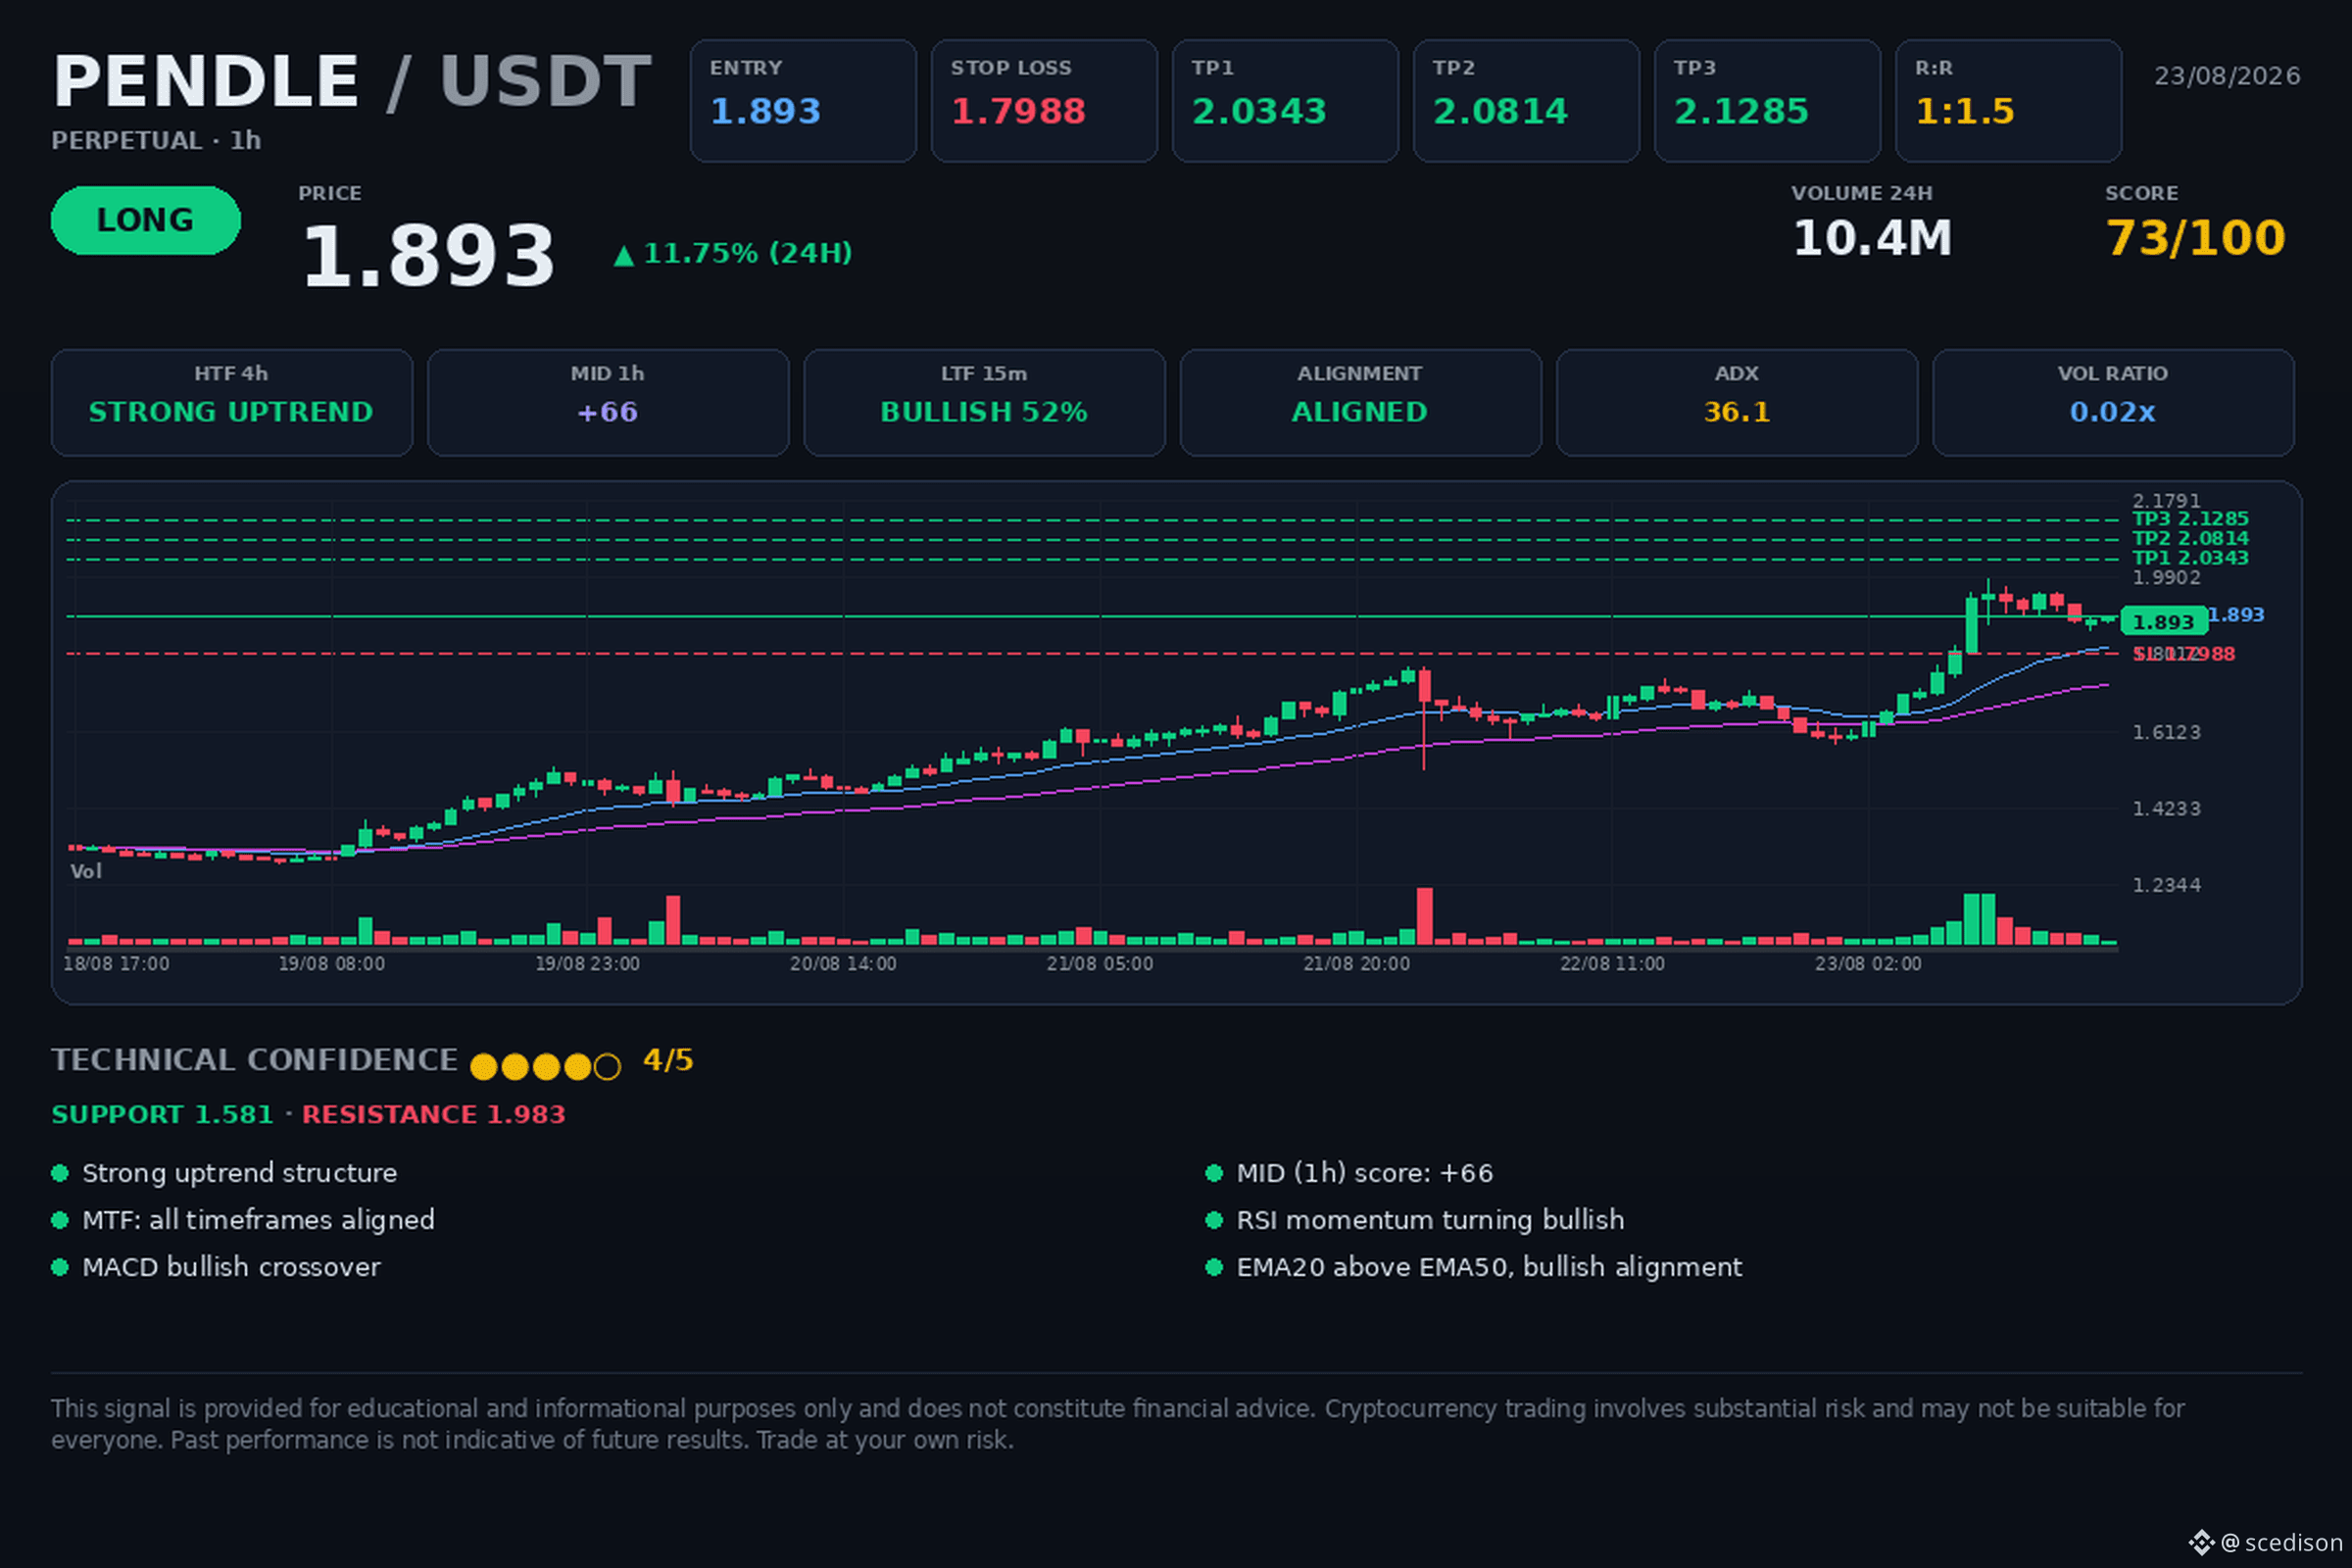Click the PENDLE / USDT pair title
Screen dimensions: 2352x1568
click(x=352, y=81)
